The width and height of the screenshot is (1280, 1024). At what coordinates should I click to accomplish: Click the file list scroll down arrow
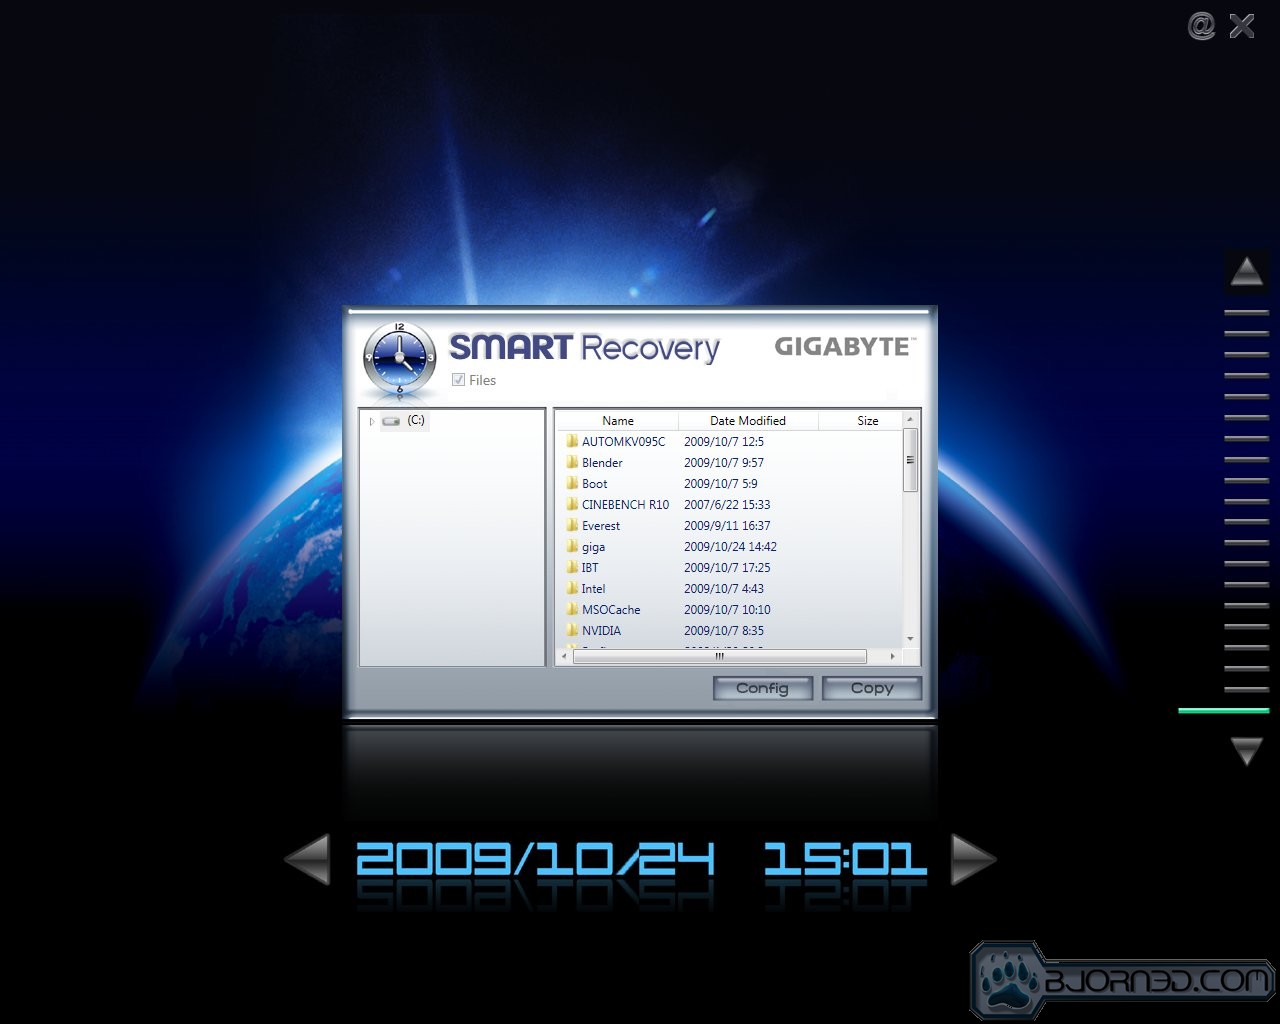coord(910,639)
